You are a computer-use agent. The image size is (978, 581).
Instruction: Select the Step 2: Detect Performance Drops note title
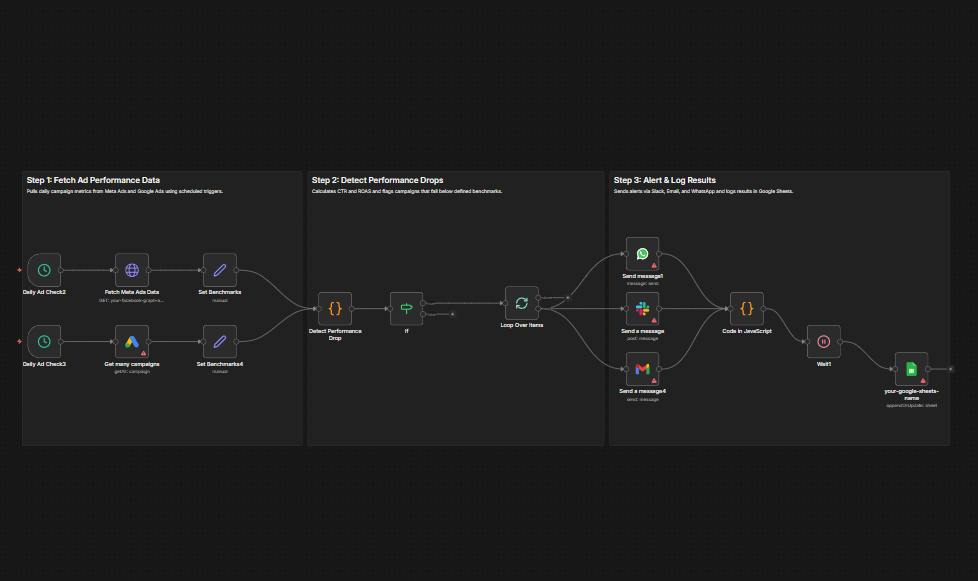(377, 180)
